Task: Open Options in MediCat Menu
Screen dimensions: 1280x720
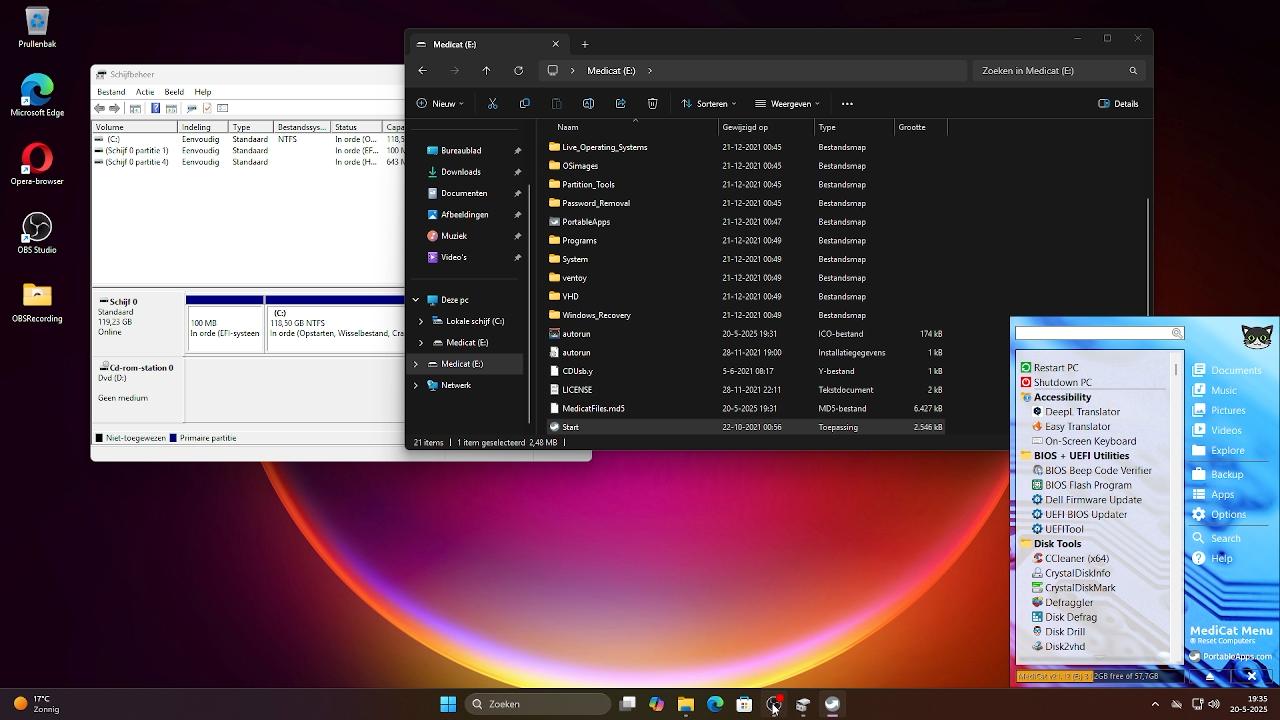Action: [x=1219, y=514]
